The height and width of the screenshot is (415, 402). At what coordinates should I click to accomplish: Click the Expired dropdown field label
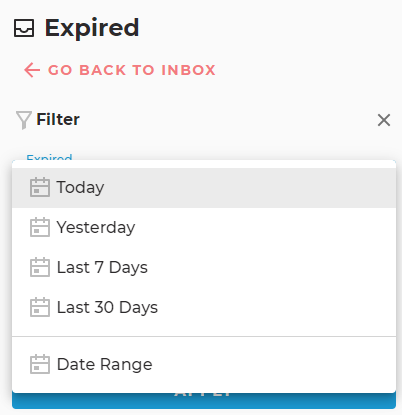tap(49, 157)
